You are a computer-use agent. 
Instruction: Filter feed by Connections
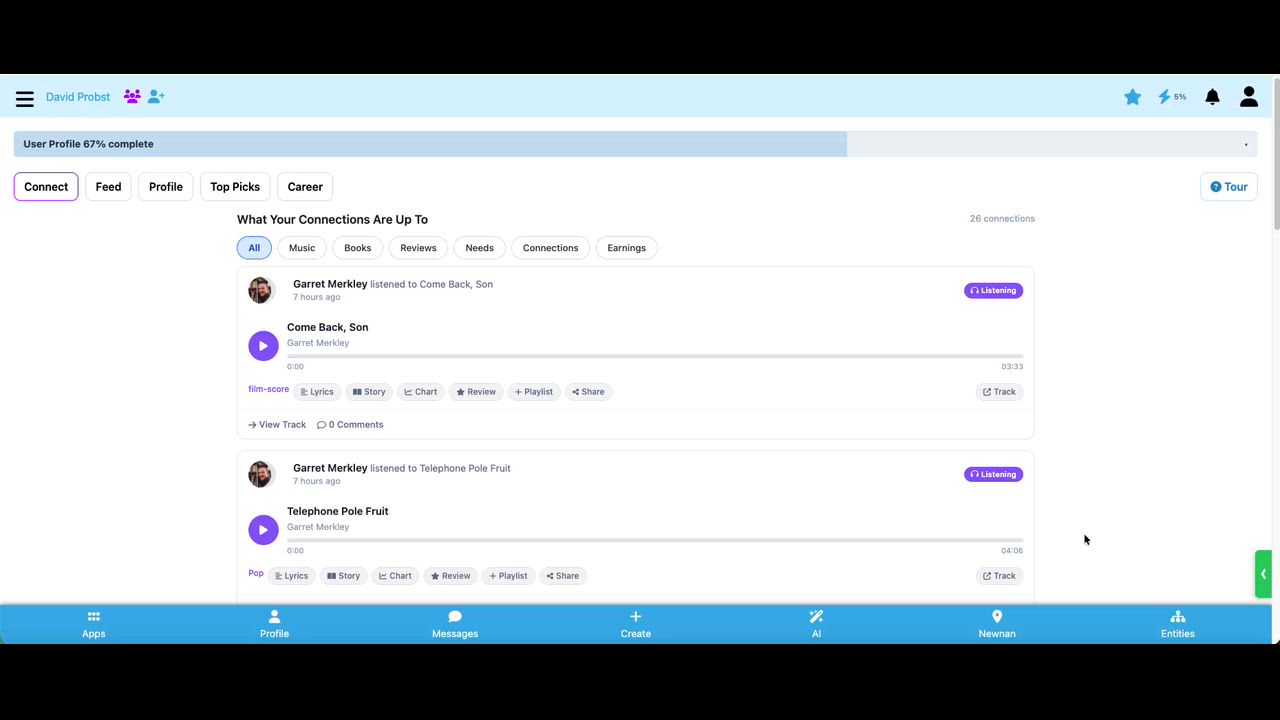tap(551, 248)
